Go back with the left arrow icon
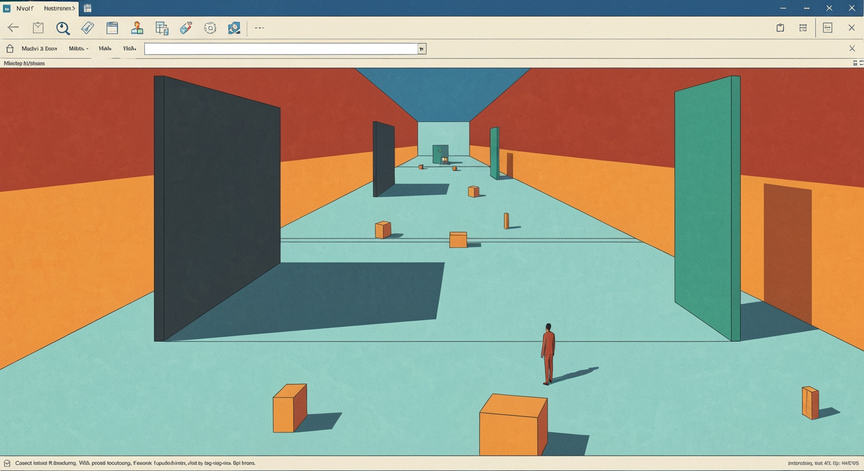Screen dimensions: 864x471 [x=13, y=28]
